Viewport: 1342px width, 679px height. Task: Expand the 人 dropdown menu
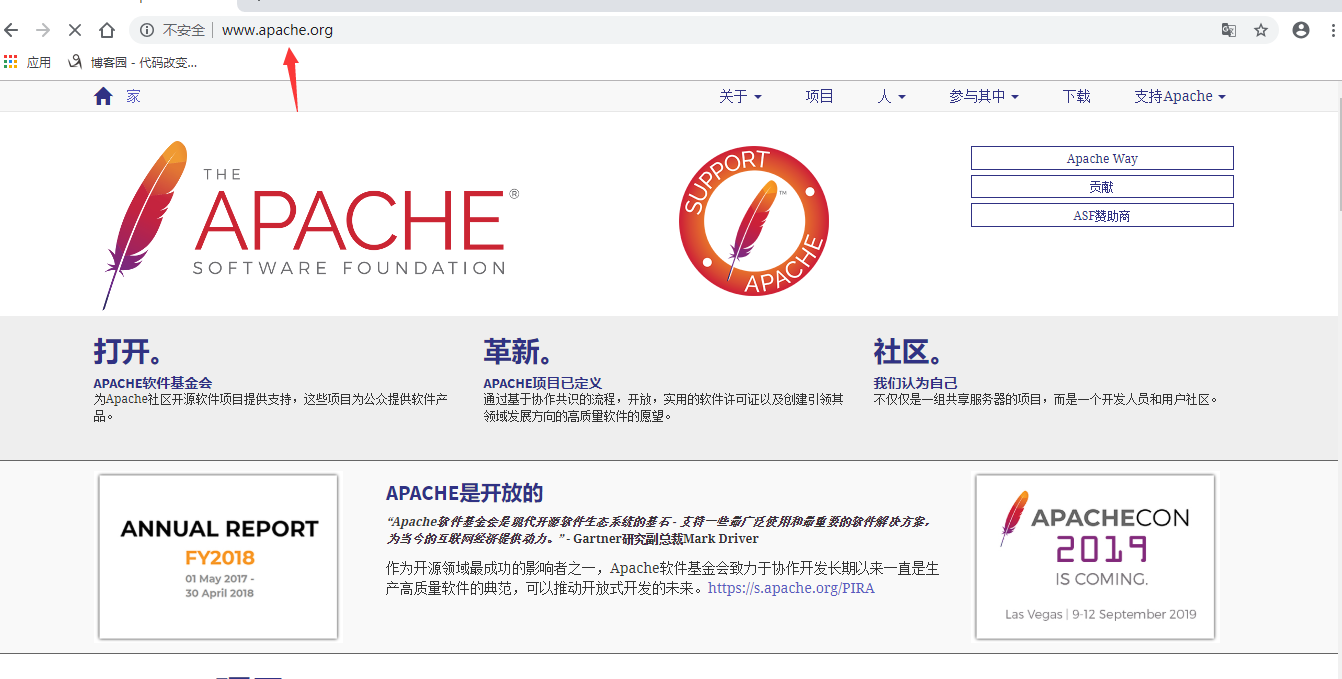click(891, 96)
